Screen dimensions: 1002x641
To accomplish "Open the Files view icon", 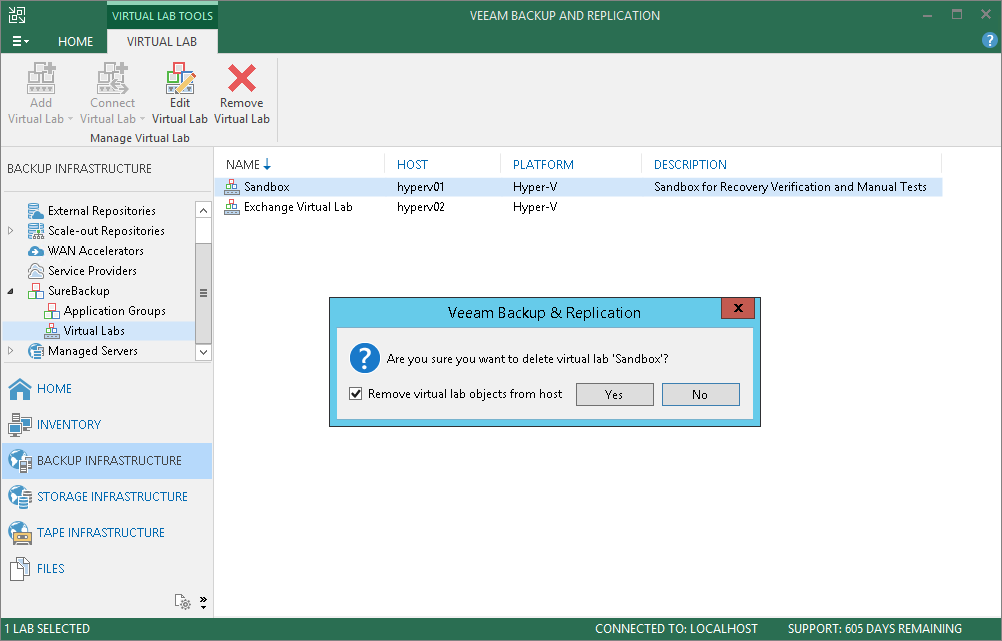I will [20, 568].
